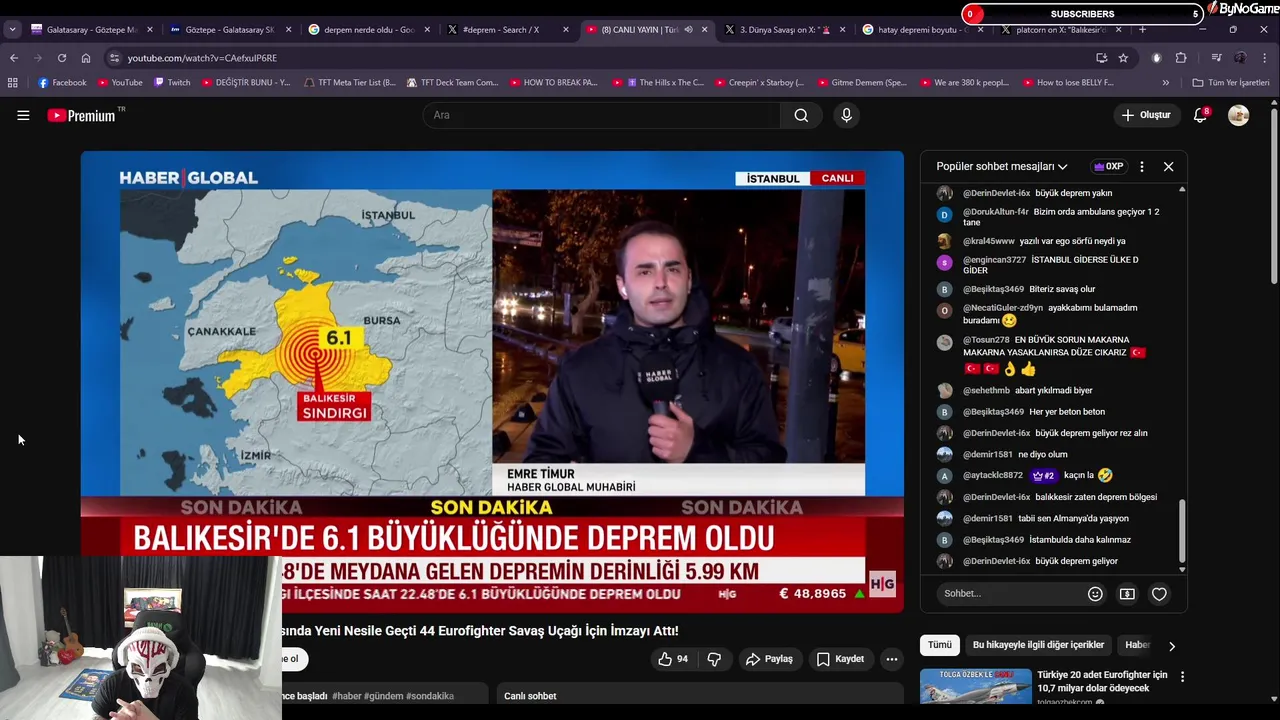
Task: Go back in browser history
Action: 14,58
